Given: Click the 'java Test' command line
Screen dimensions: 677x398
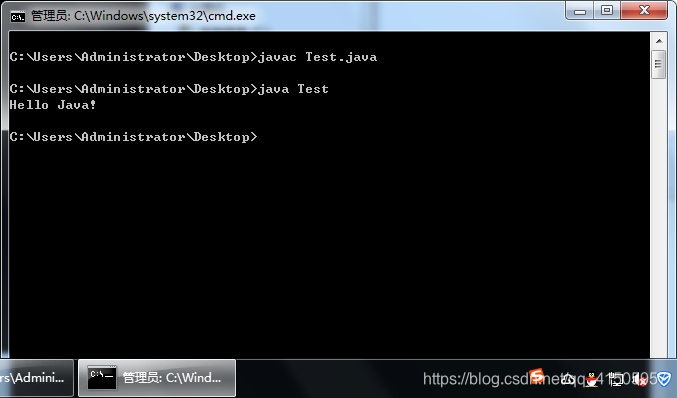Looking at the screenshot, I should coord(169,89).
